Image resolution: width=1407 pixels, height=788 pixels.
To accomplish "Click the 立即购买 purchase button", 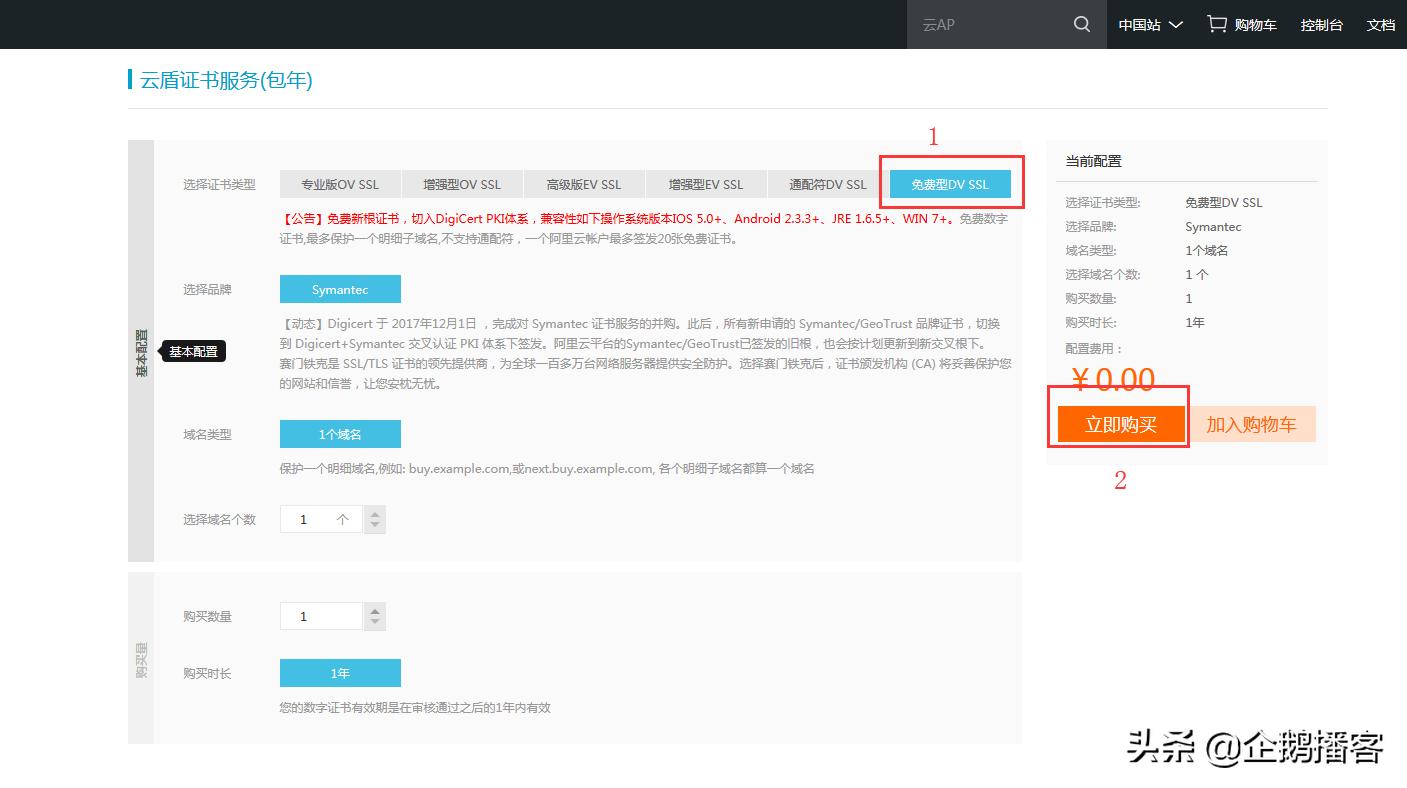I will point(1119,423).
